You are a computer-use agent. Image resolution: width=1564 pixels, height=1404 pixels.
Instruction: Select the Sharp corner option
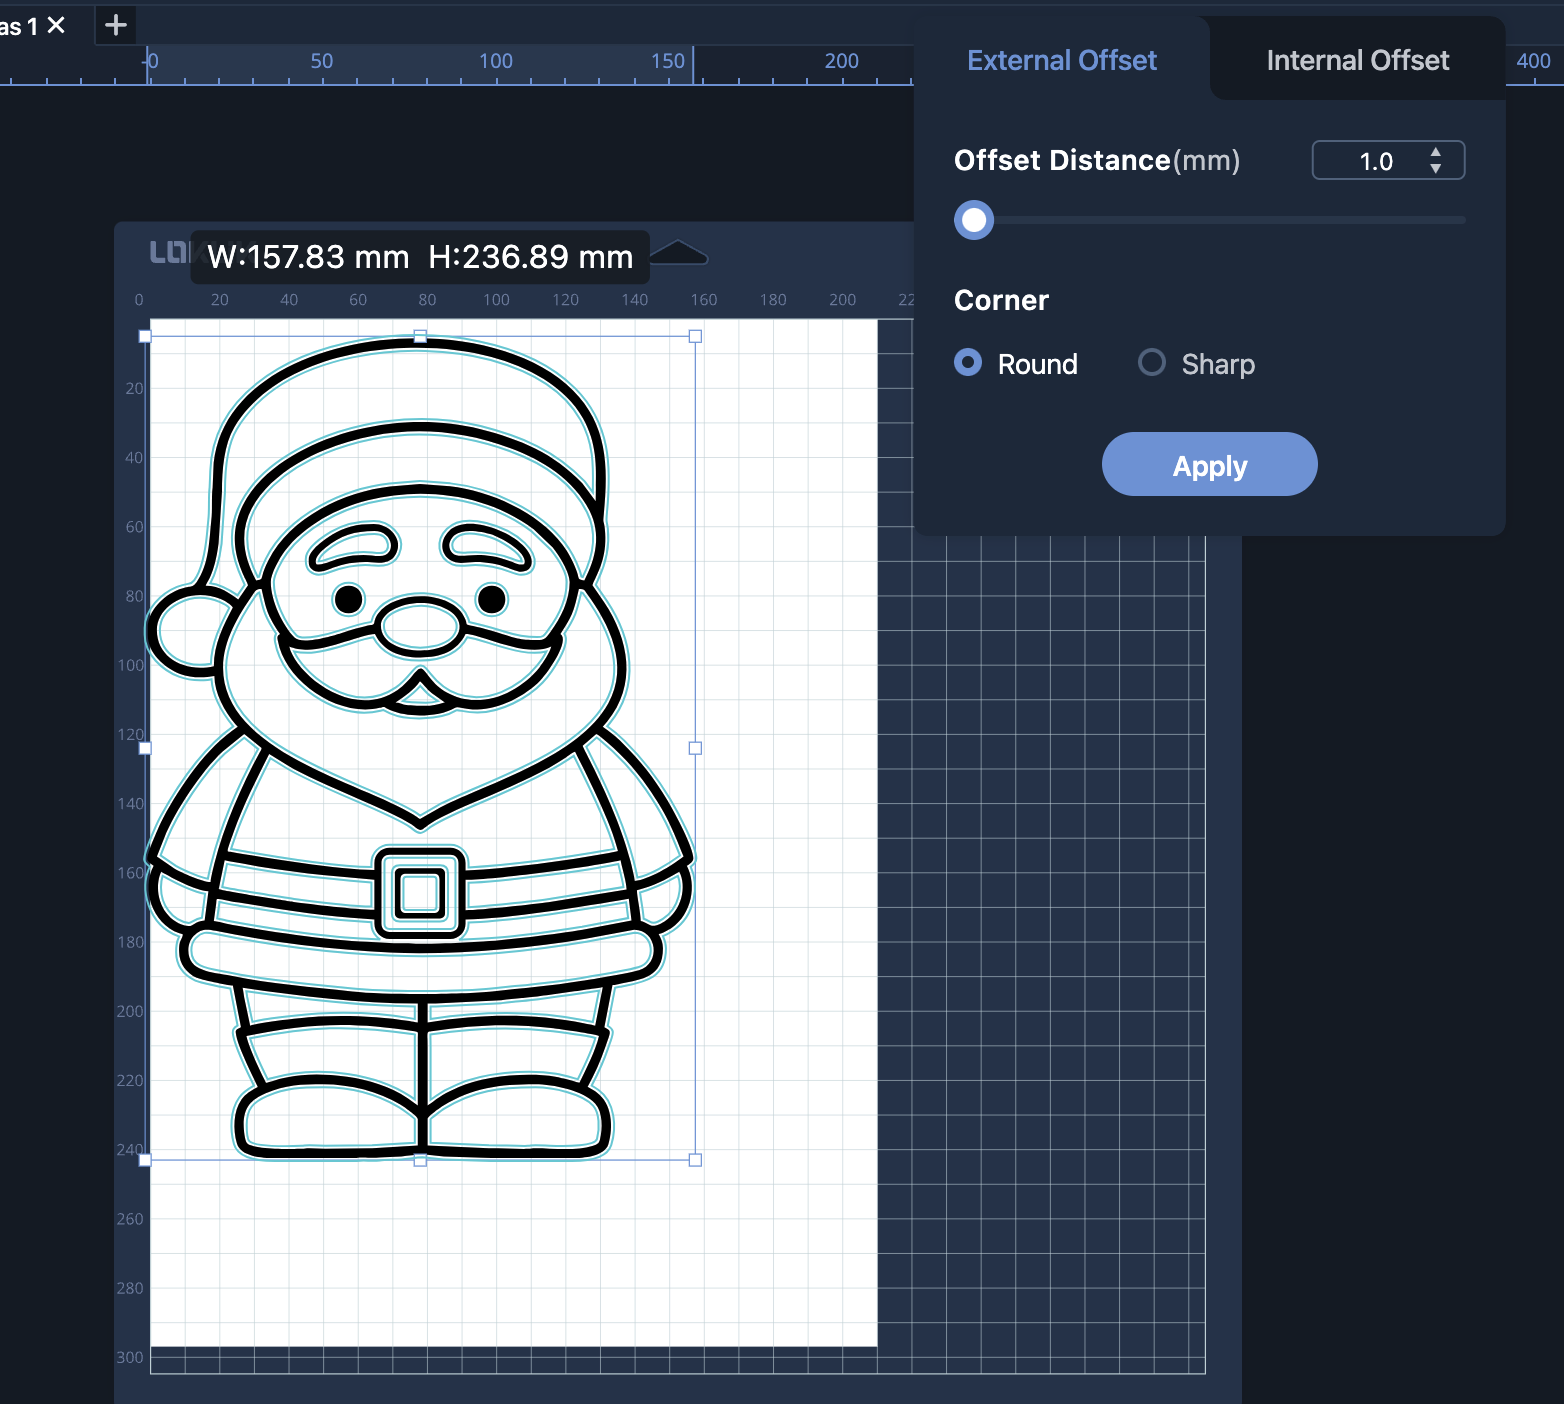(1152, 362)
